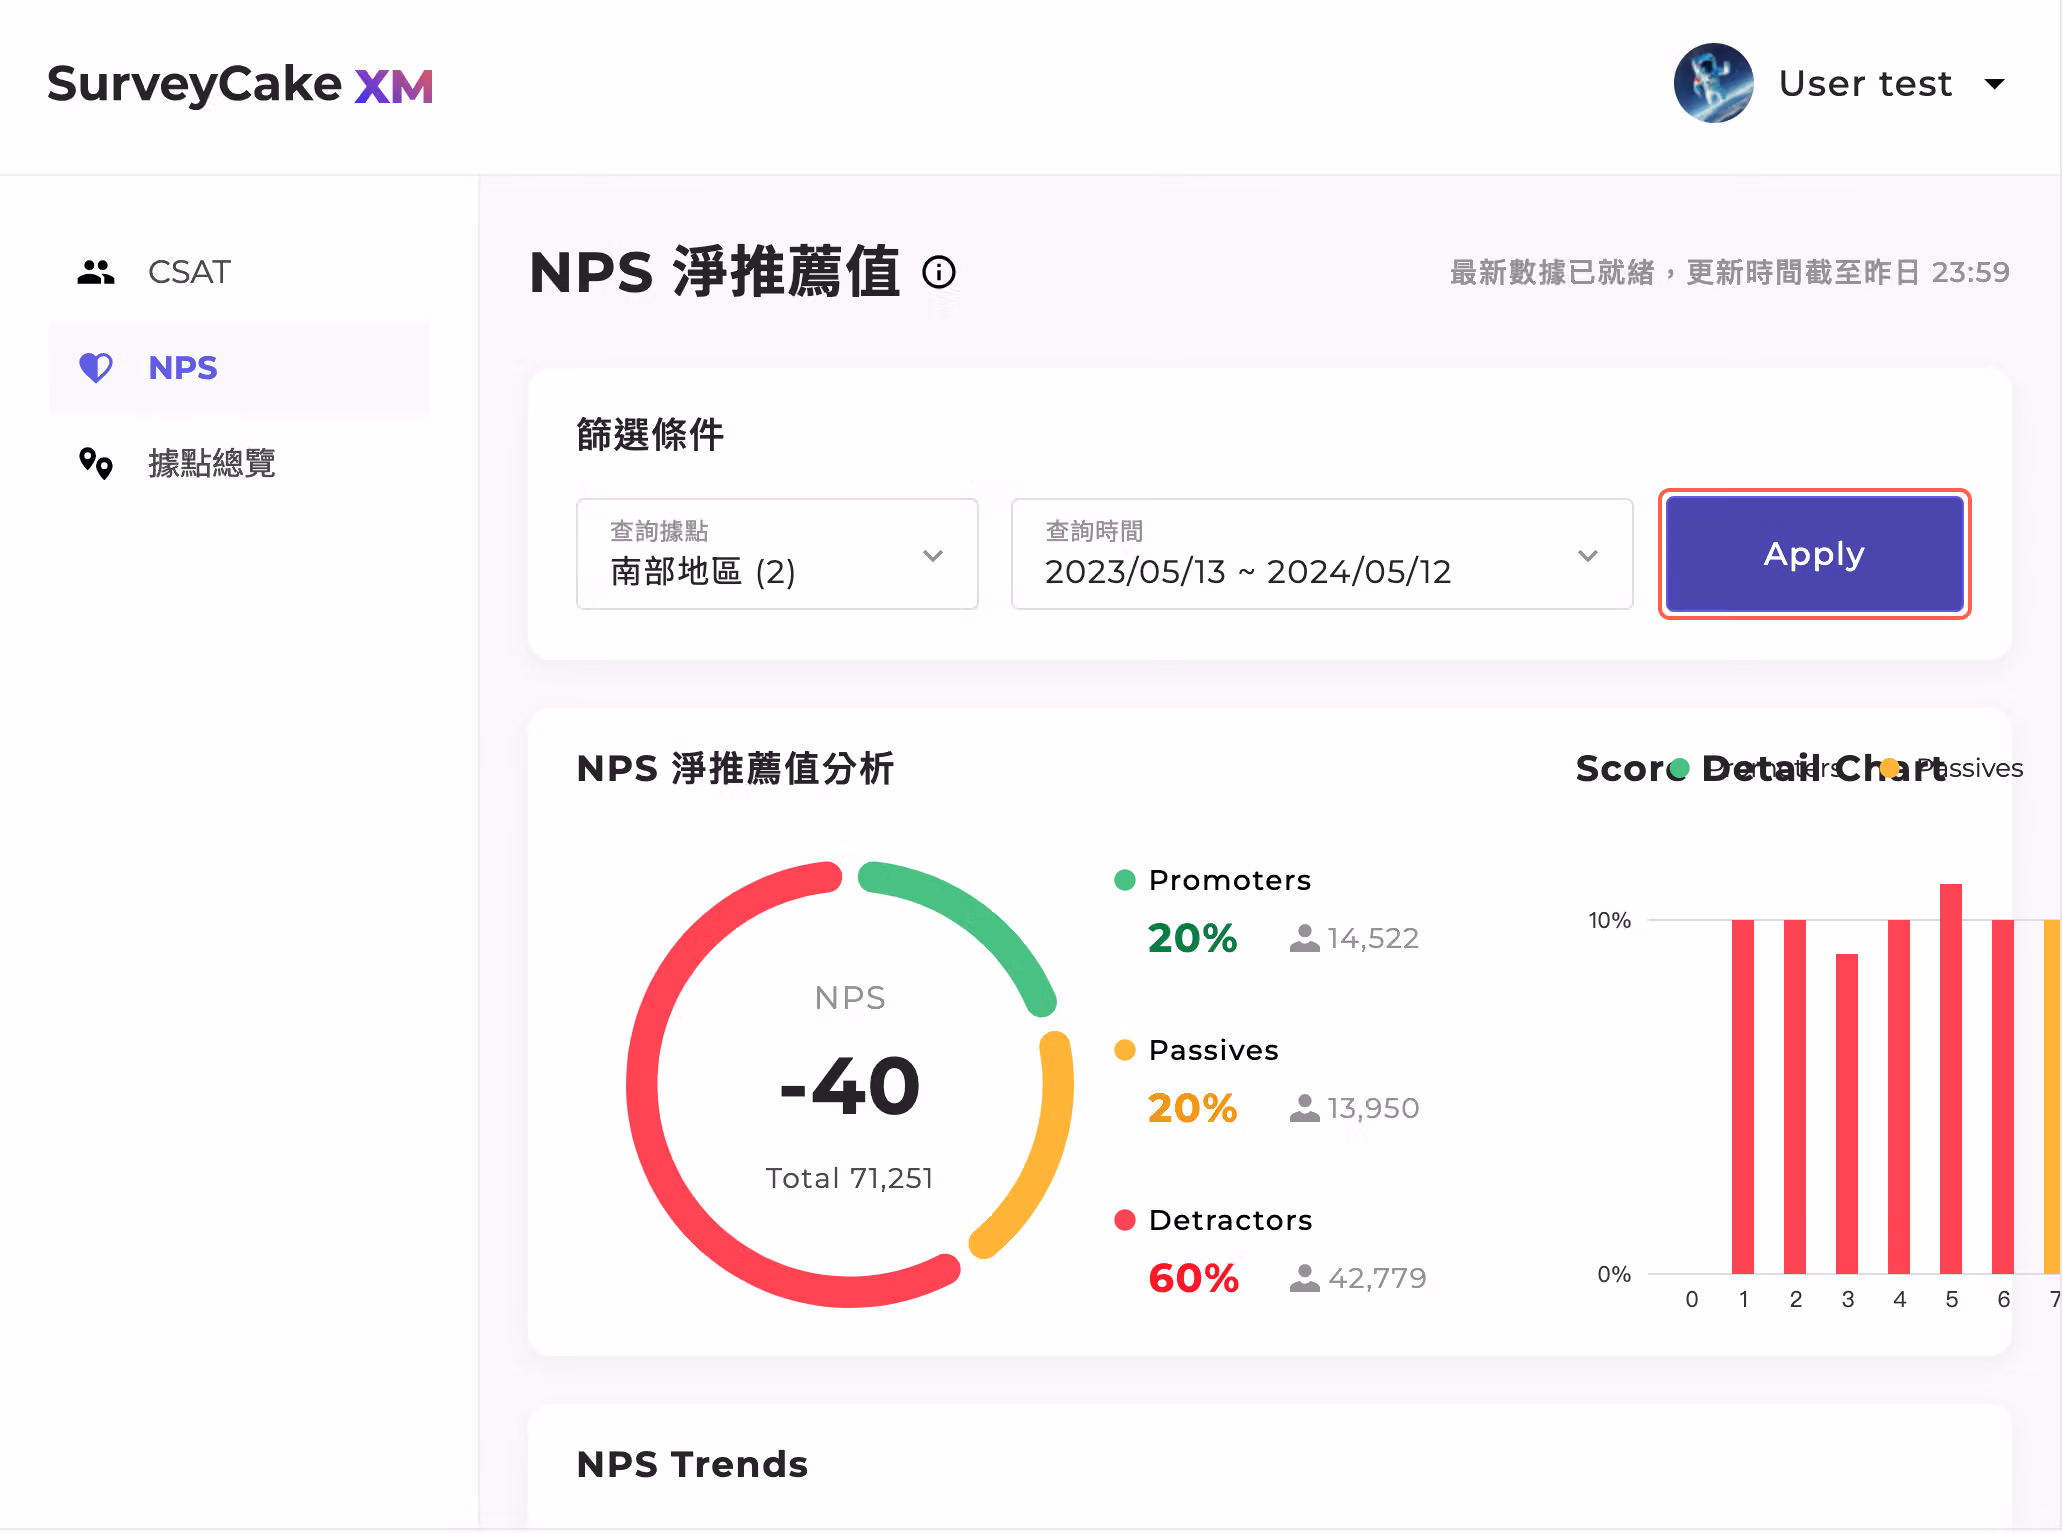Click the red bar for score 4
The image size is (2062, 1533).
[x=1899, y=1096]
